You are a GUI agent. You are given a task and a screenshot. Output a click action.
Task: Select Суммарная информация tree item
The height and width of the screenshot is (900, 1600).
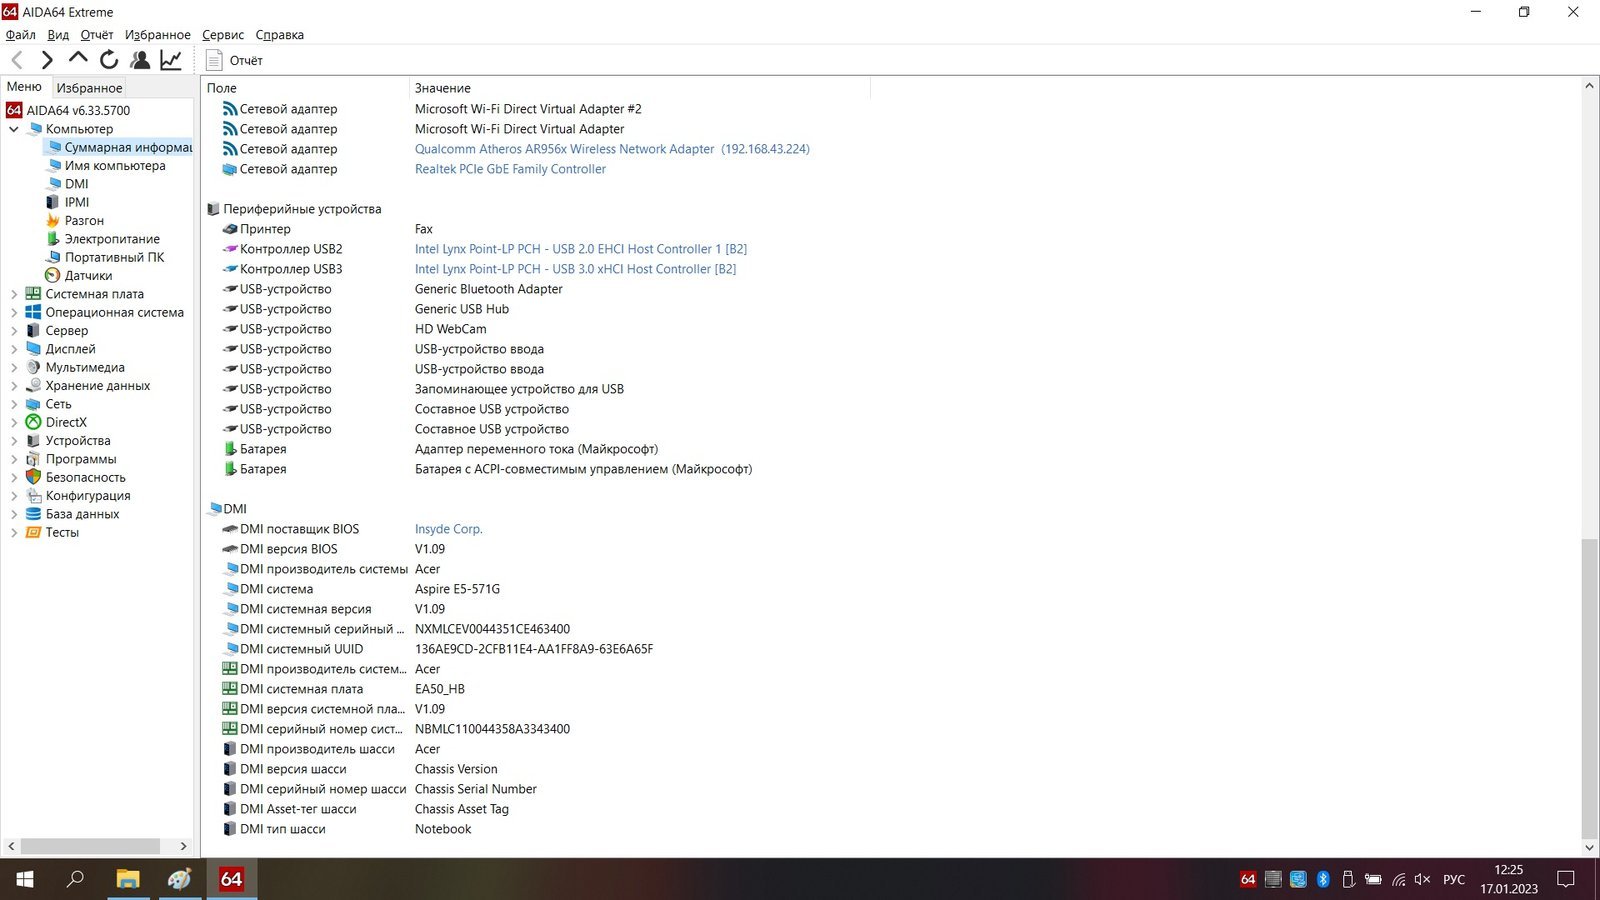[128, 147]
